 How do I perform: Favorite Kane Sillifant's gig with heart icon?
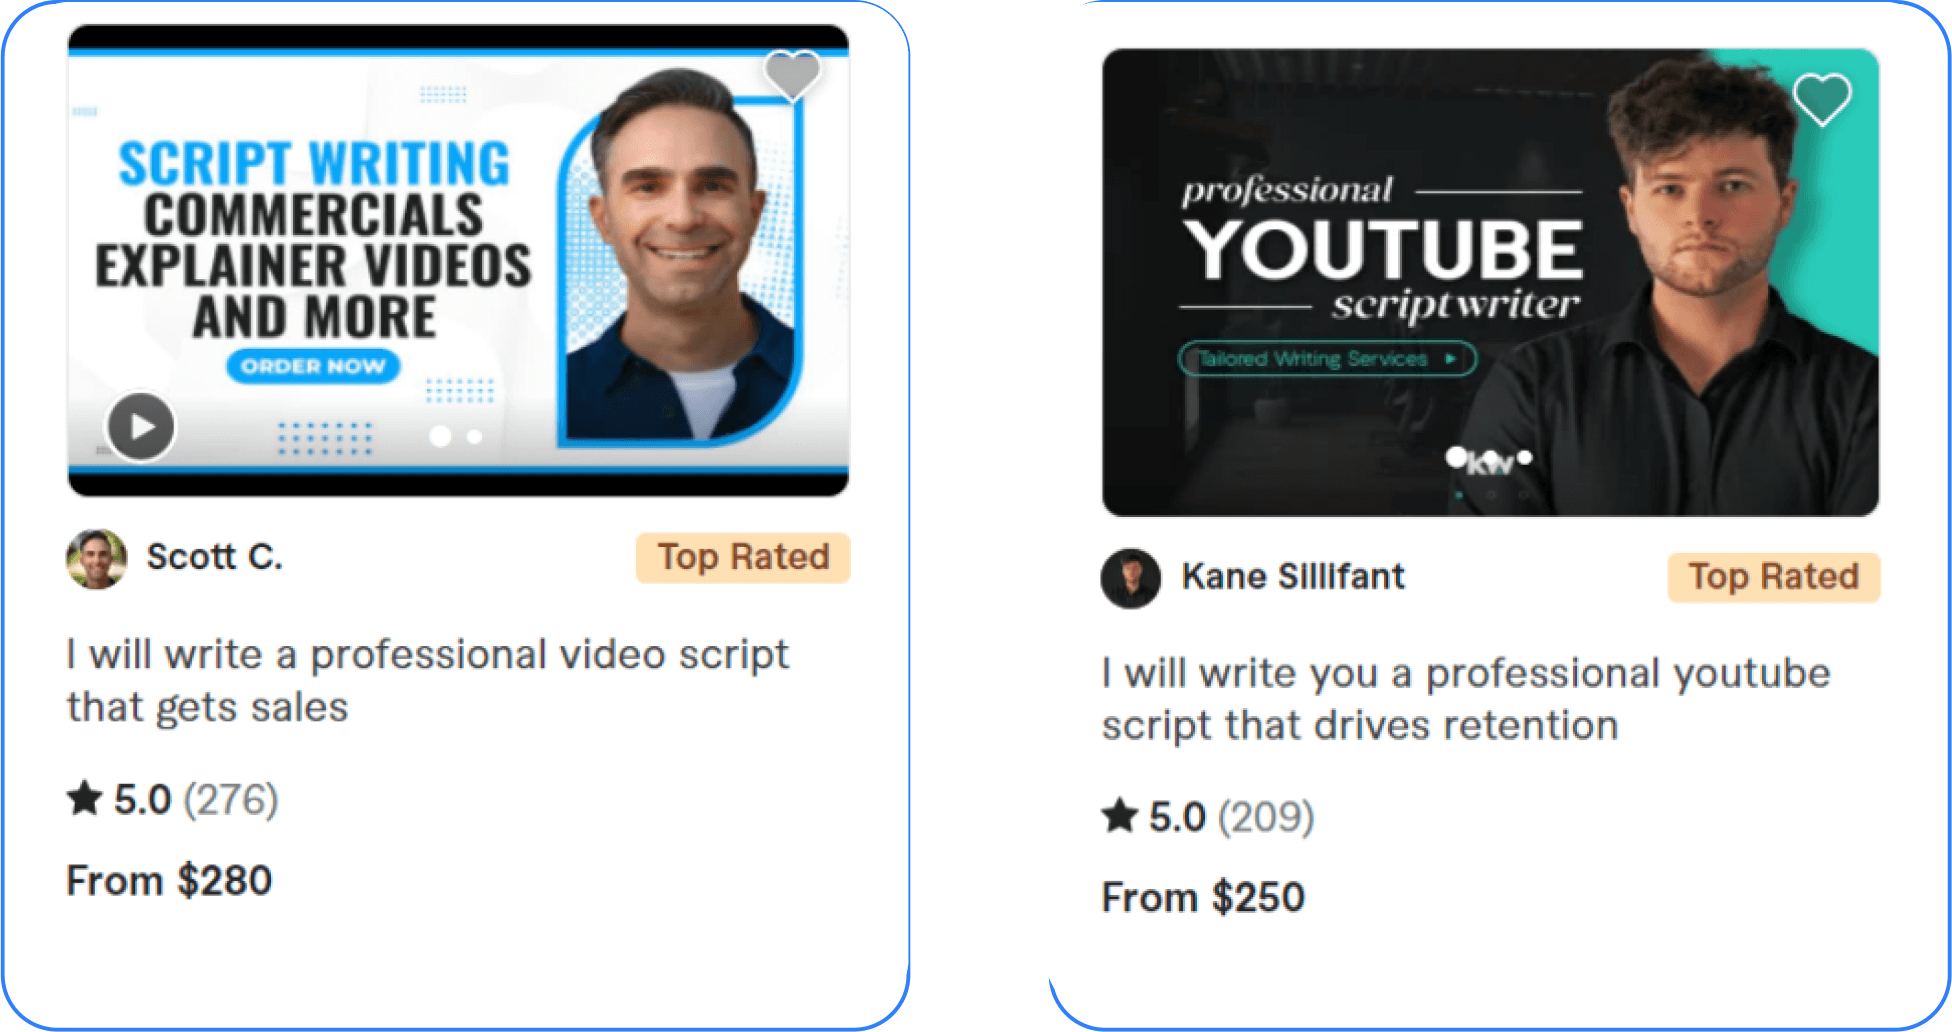point(1822,99)
